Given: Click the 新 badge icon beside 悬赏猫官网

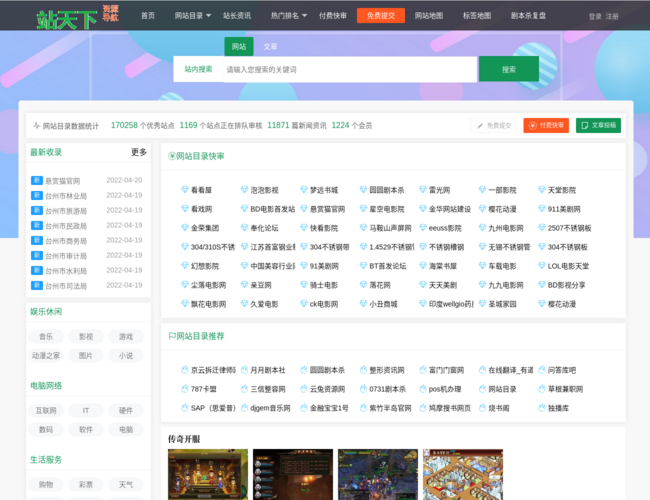Looking at the screenshot, I should [37, 180].
